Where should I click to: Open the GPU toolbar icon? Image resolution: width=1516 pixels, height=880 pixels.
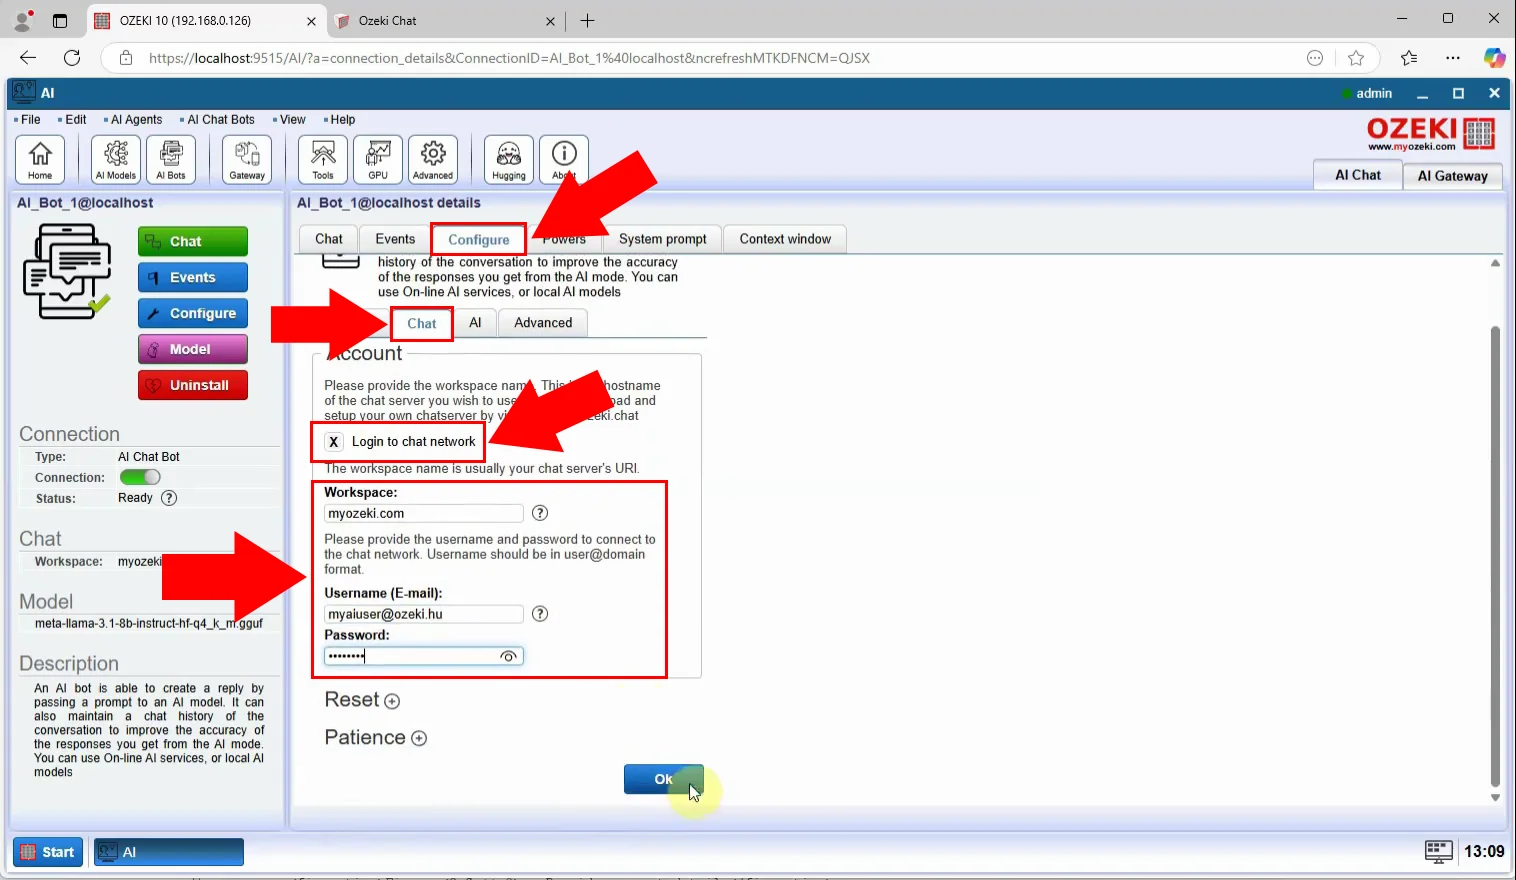click(378, 160)
